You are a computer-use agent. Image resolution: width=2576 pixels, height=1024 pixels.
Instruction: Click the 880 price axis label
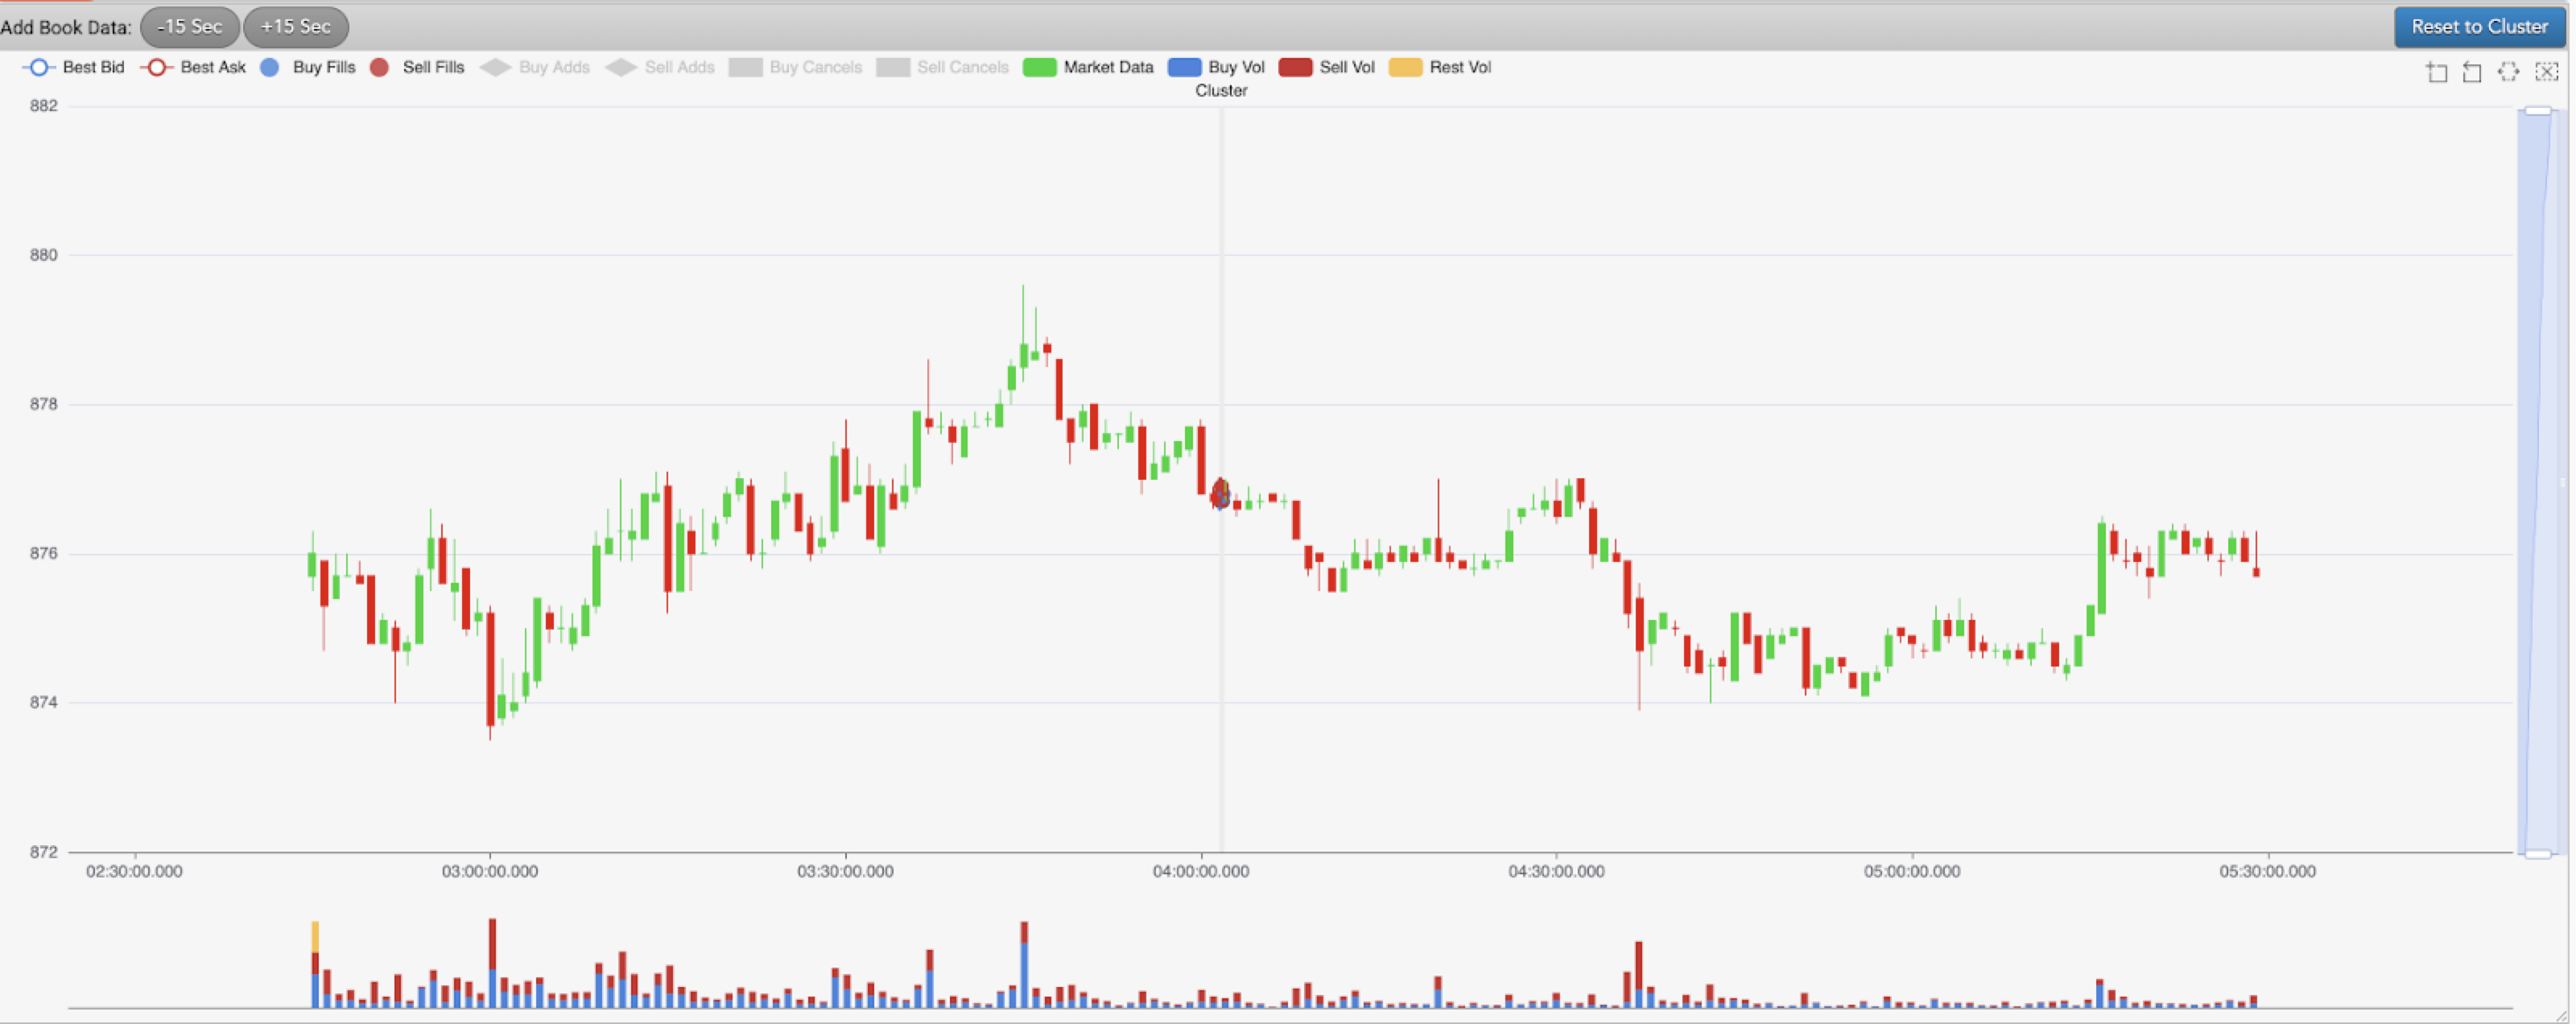44,255
